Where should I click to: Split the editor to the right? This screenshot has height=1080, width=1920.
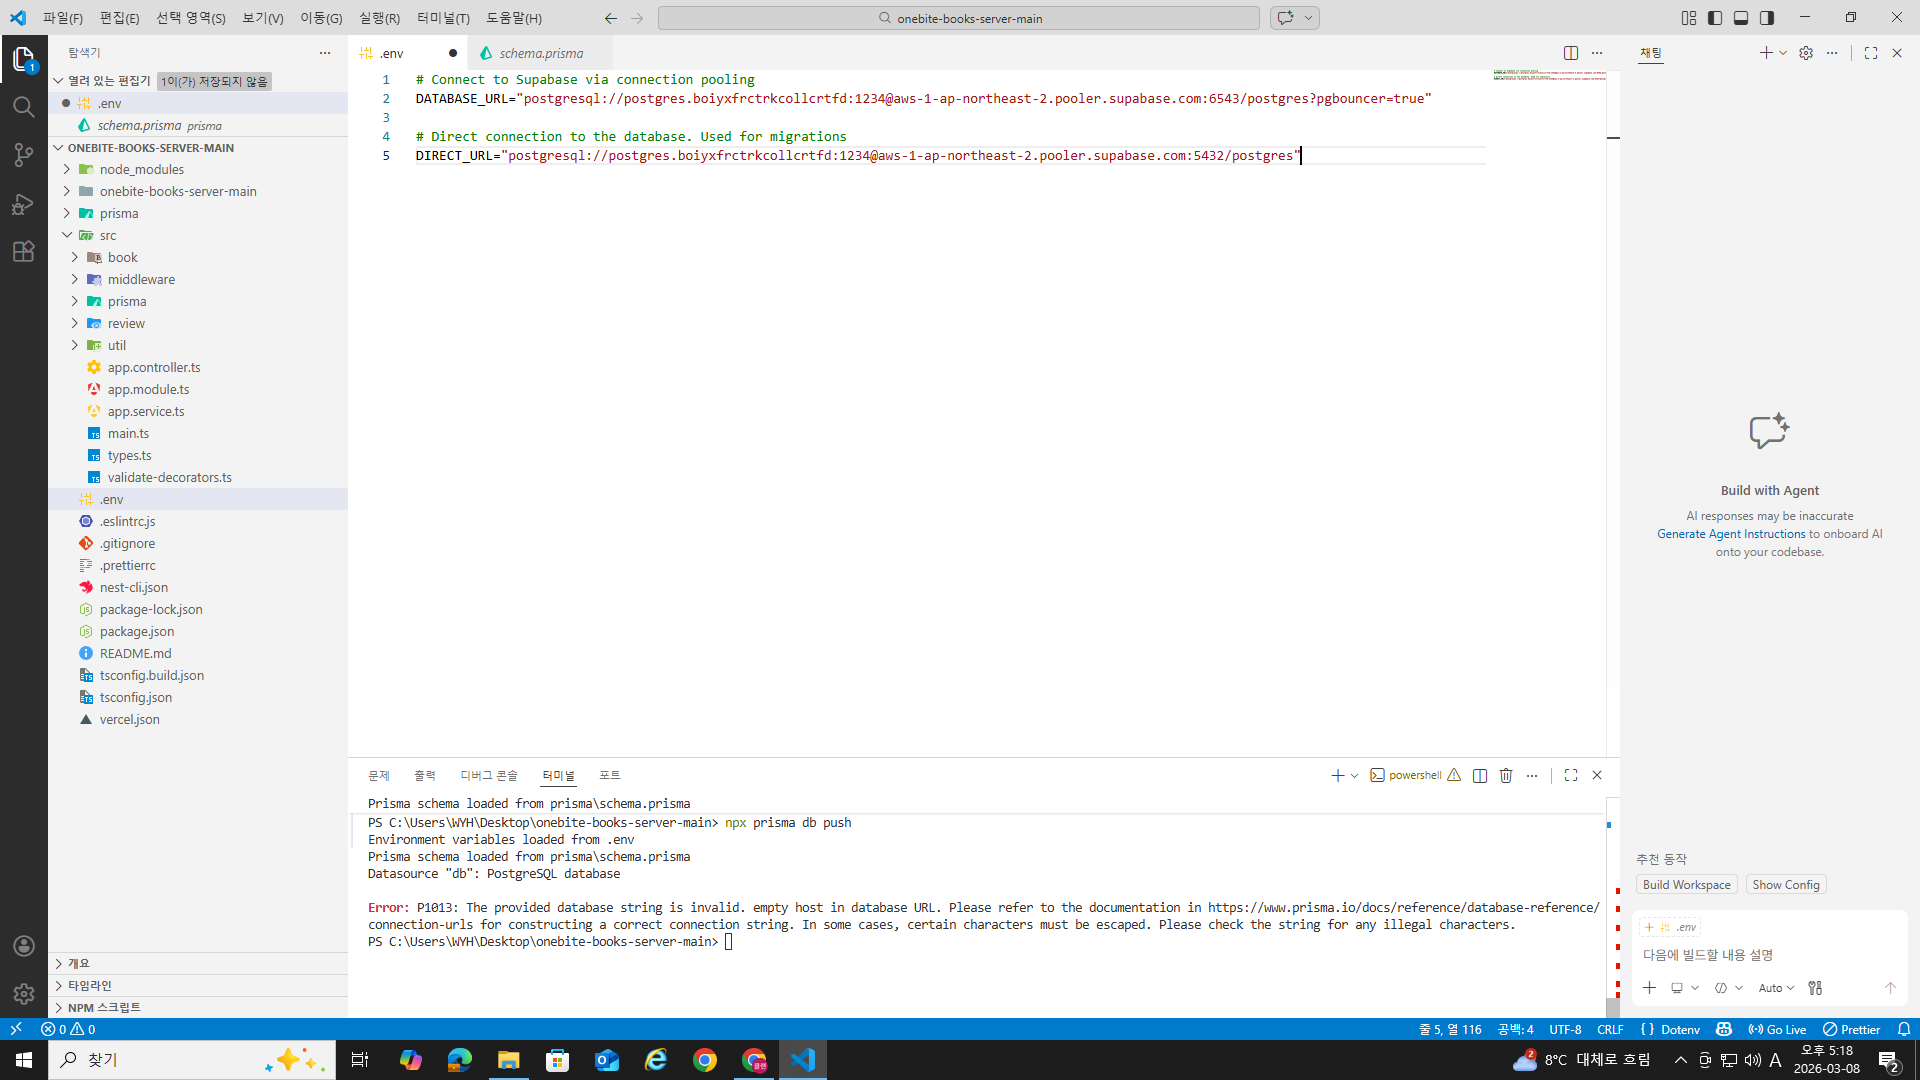point(1570,53)
